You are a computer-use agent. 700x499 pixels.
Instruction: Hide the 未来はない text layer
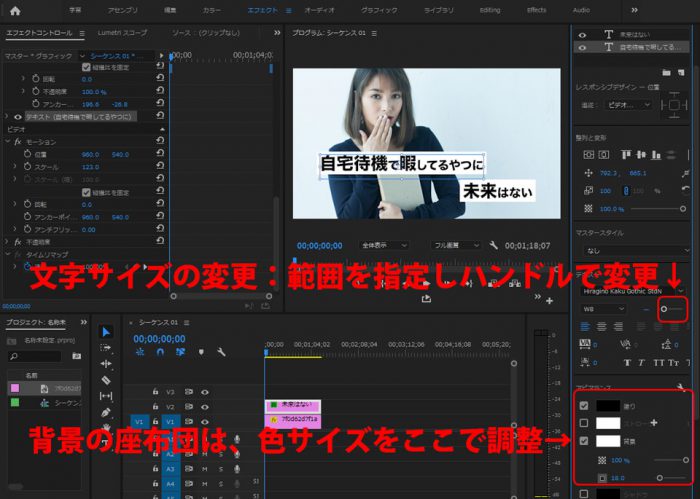[582, 35]
